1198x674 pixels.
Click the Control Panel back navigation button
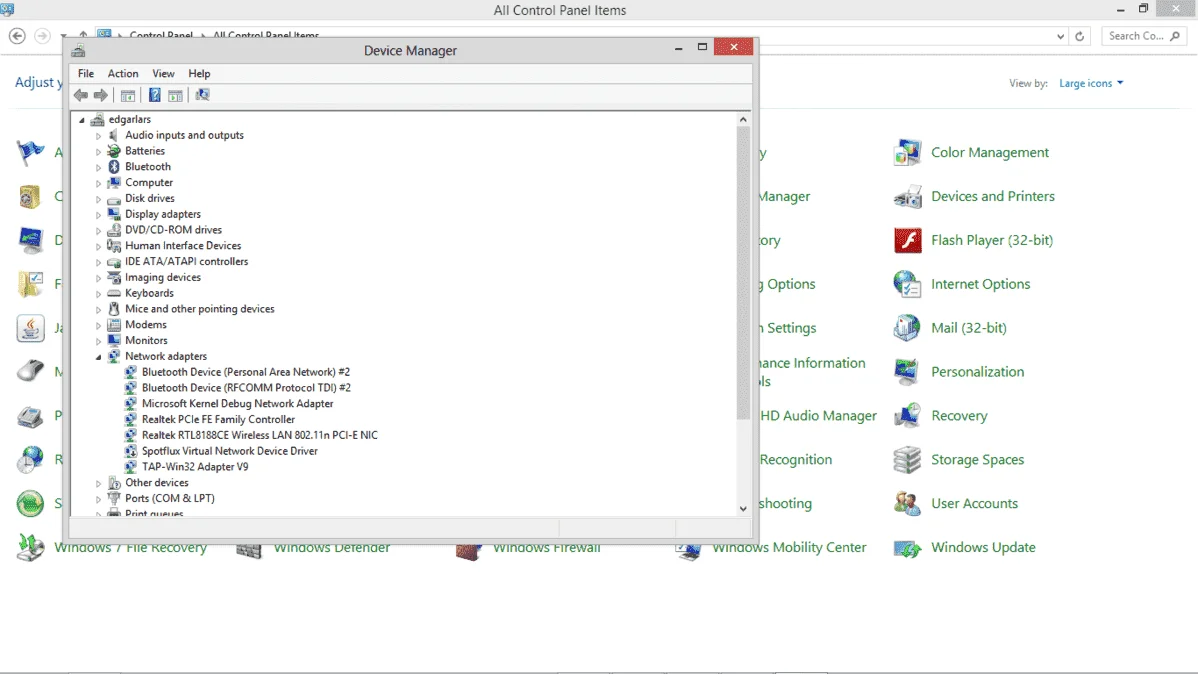coord(17,36)
